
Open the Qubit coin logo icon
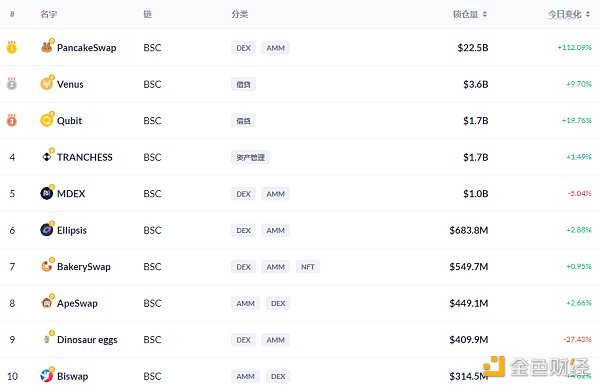coord(47,121)
